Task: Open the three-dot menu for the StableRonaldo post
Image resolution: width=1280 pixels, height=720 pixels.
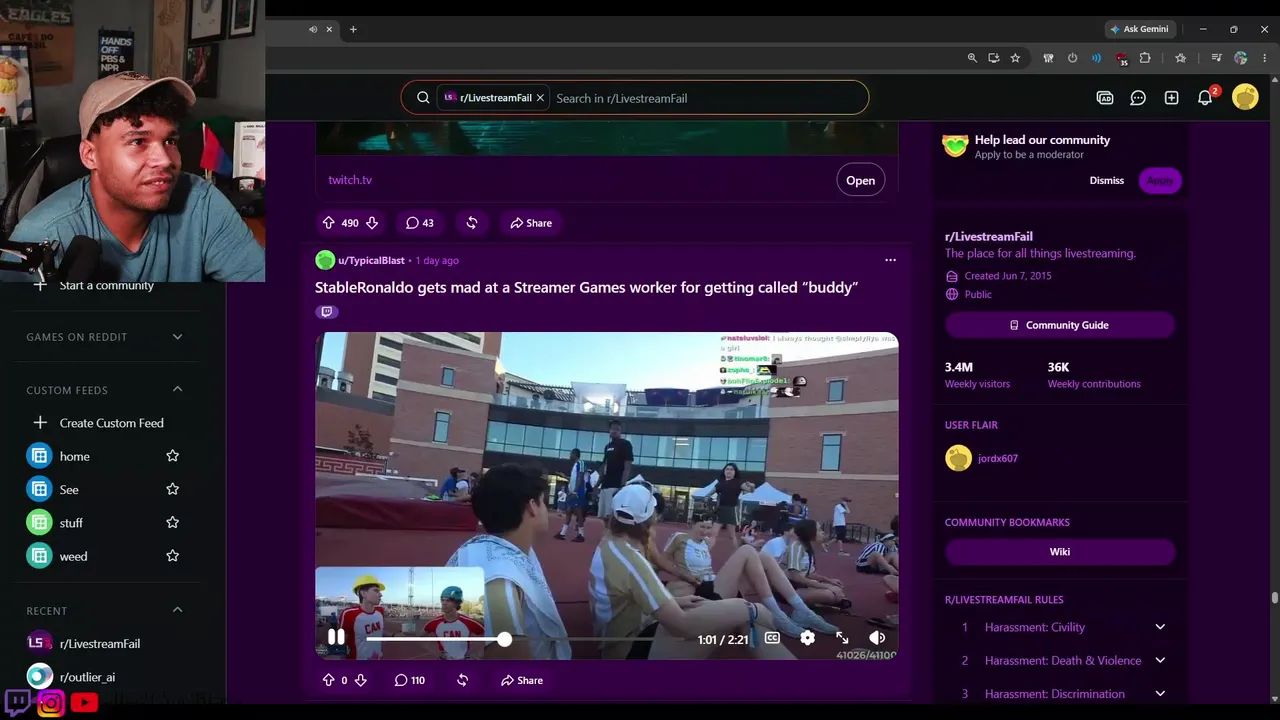Action: point(890,260)
